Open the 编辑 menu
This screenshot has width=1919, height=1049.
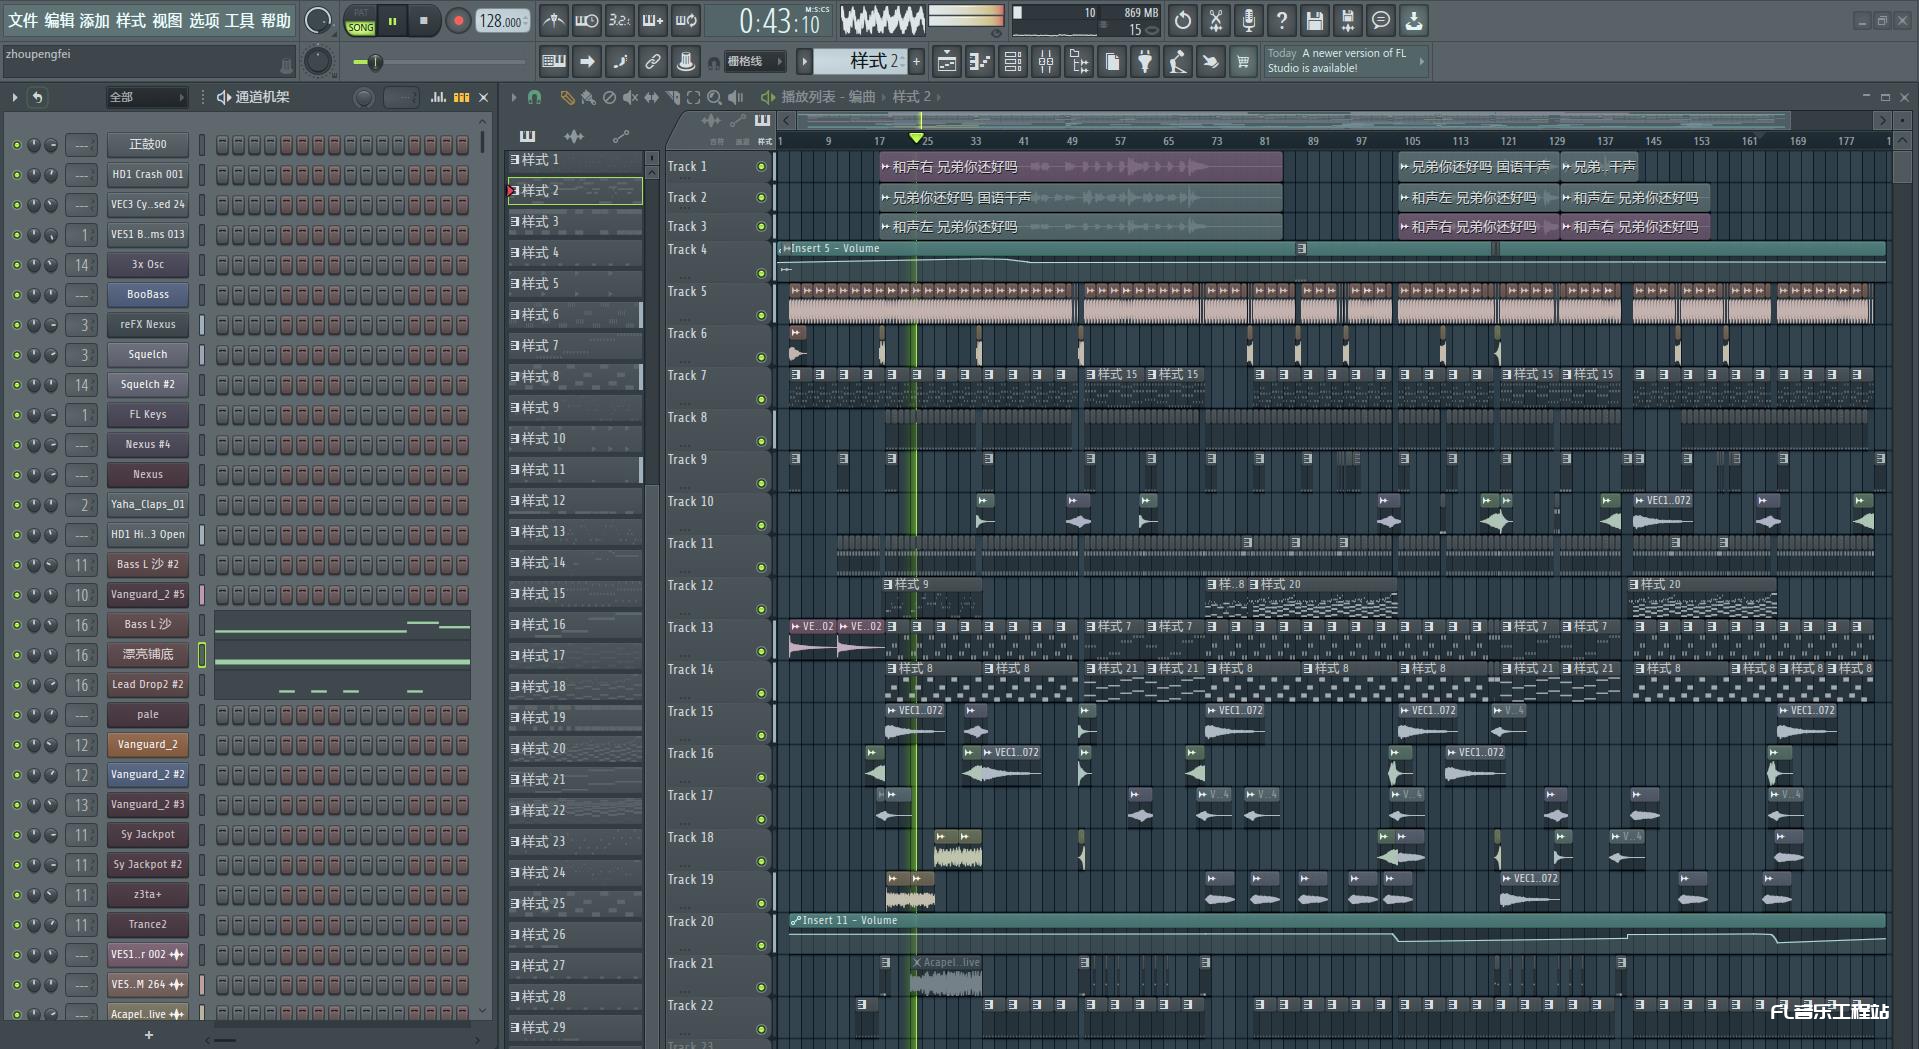(x=59, y=20)
